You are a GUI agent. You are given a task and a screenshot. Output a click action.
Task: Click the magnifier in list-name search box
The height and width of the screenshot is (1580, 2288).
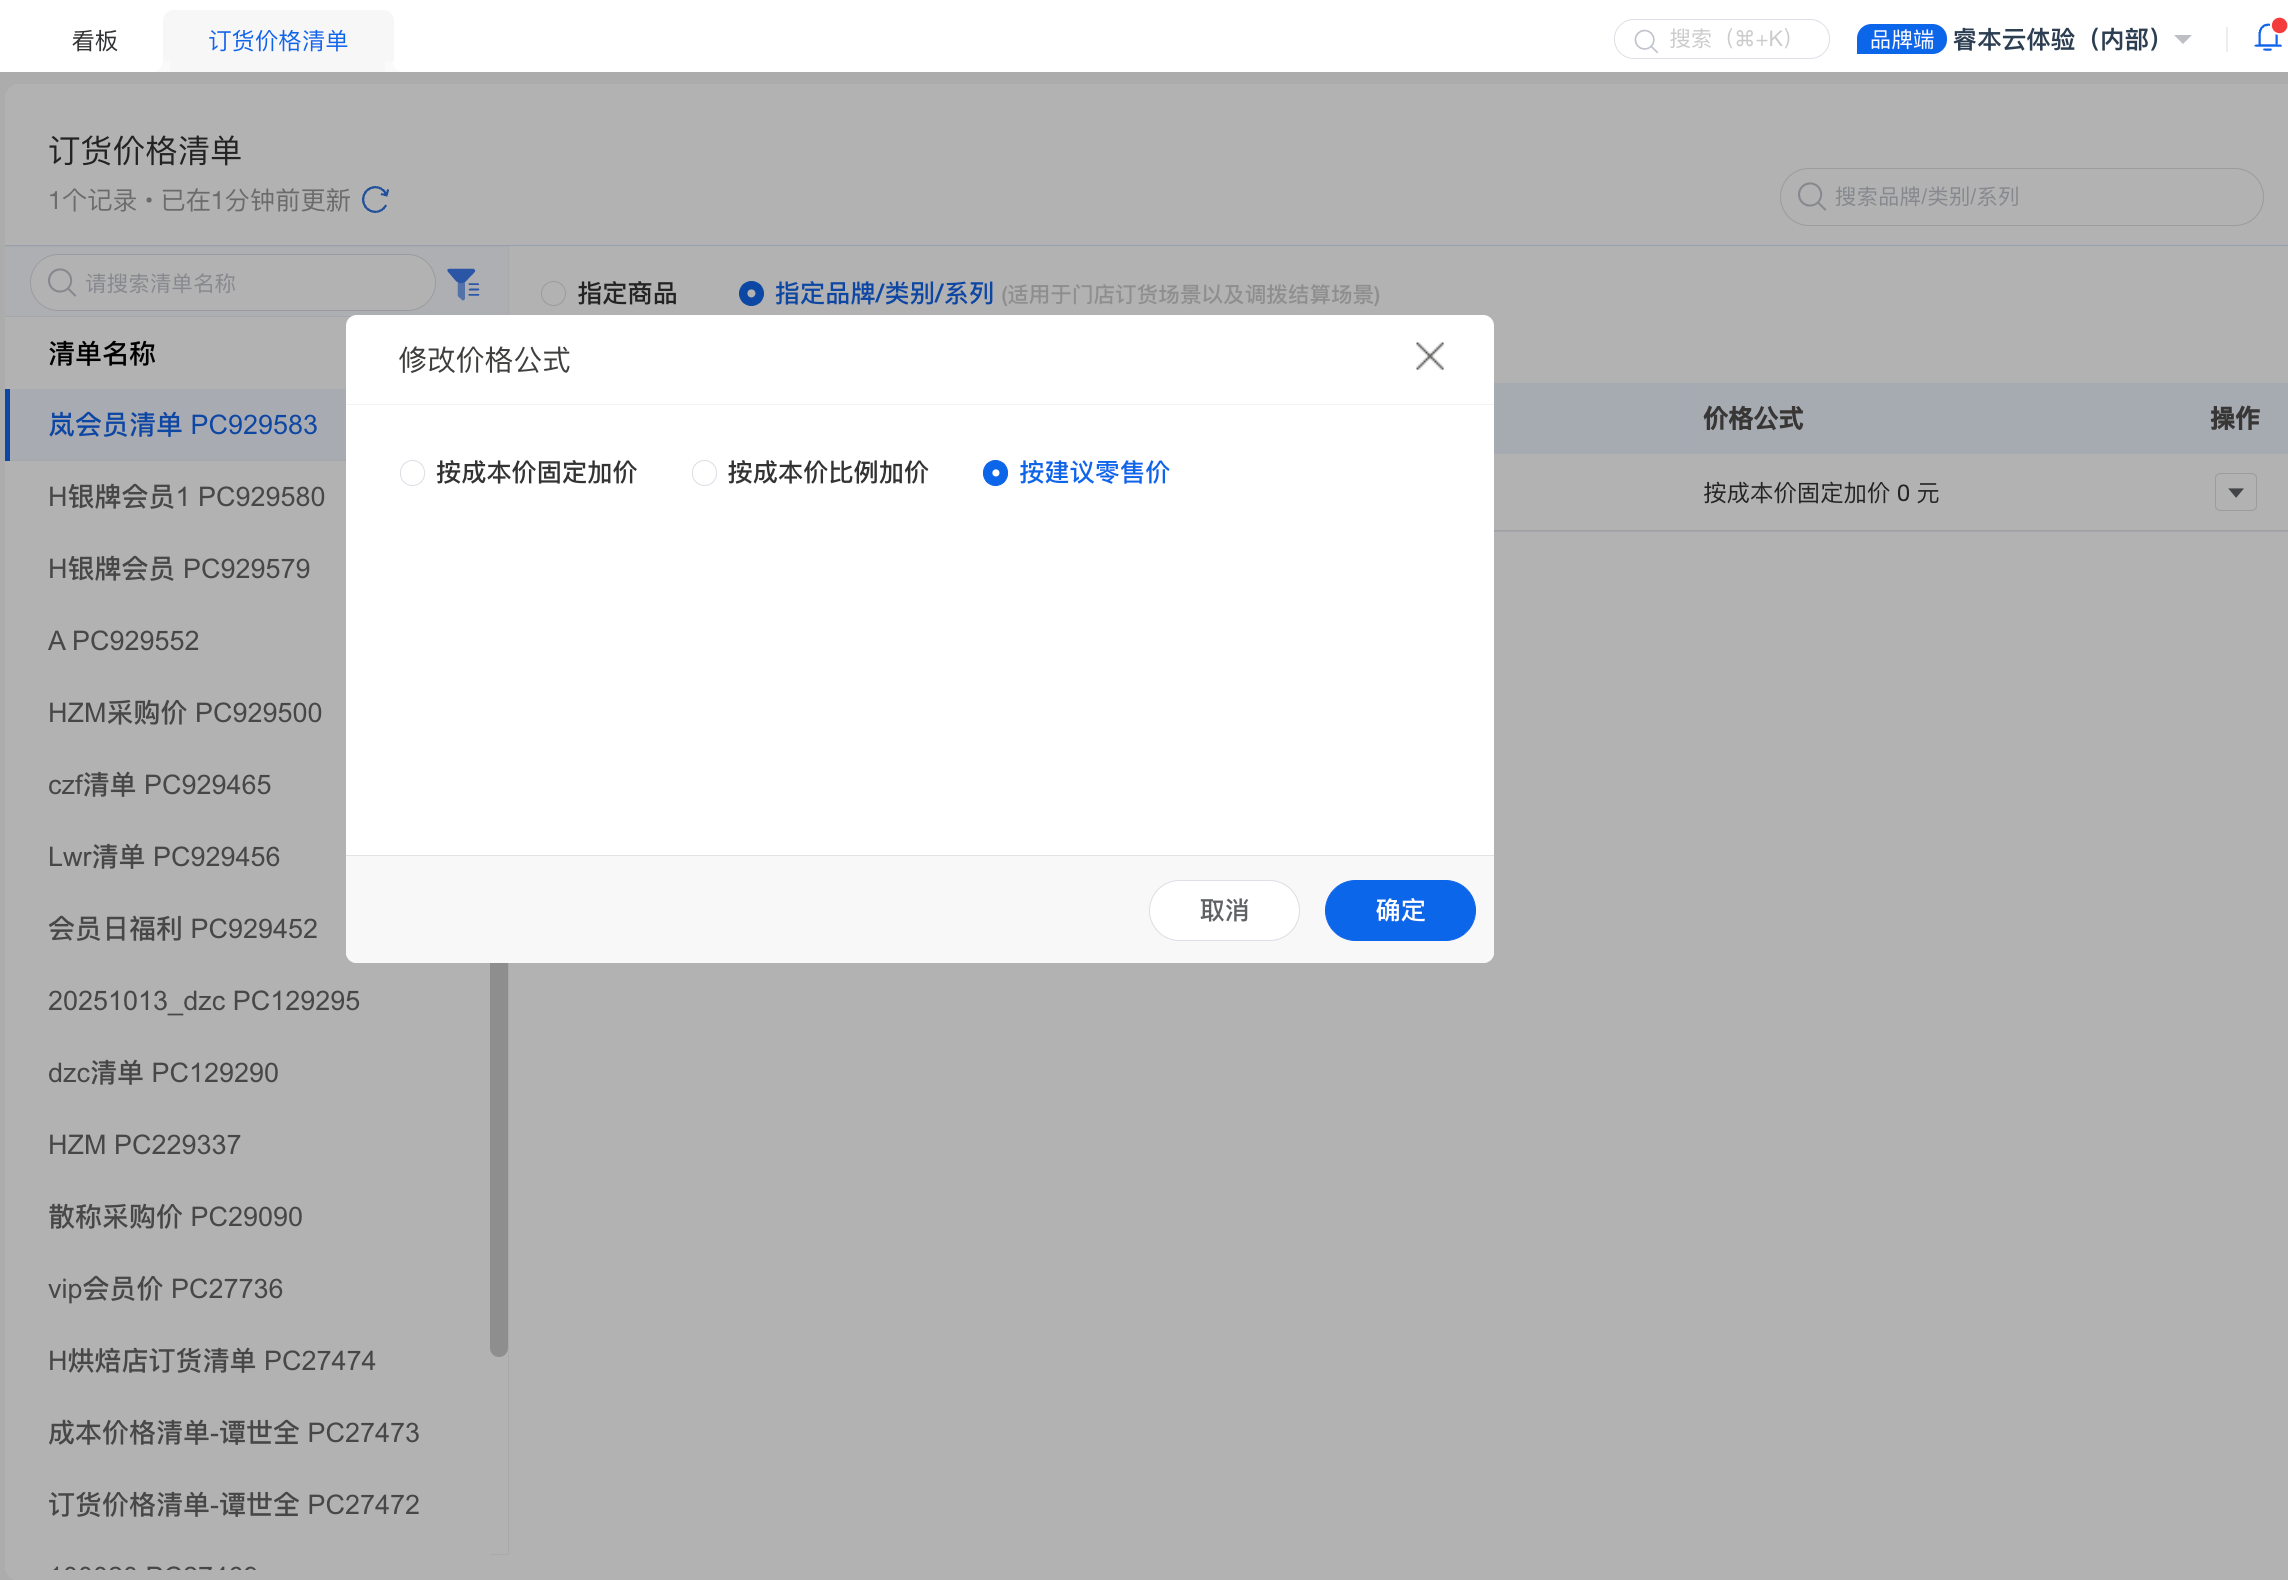(62, 283)
